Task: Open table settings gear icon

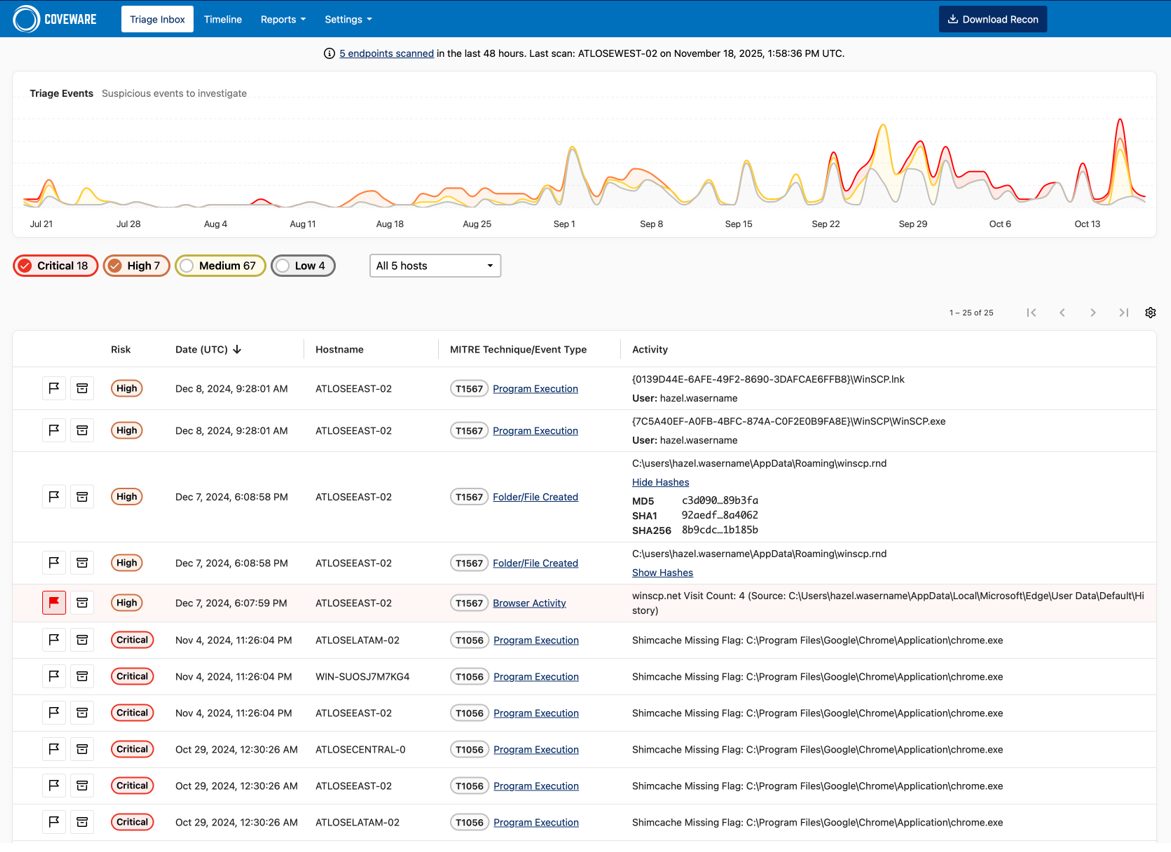Action: tap(1150, 313)
